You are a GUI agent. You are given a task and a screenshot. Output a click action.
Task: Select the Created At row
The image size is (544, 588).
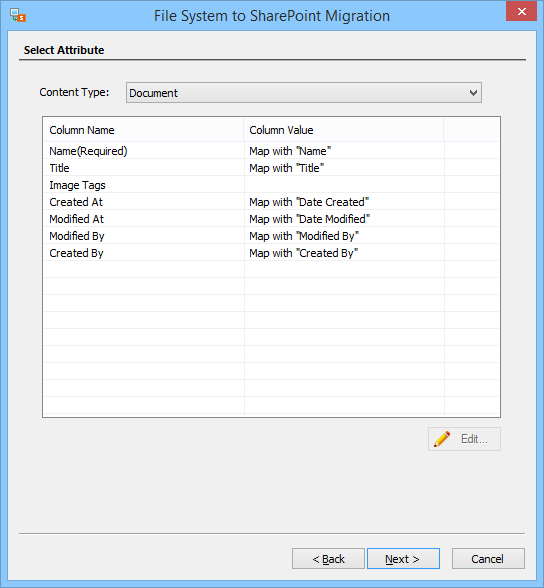coord(271,202)
